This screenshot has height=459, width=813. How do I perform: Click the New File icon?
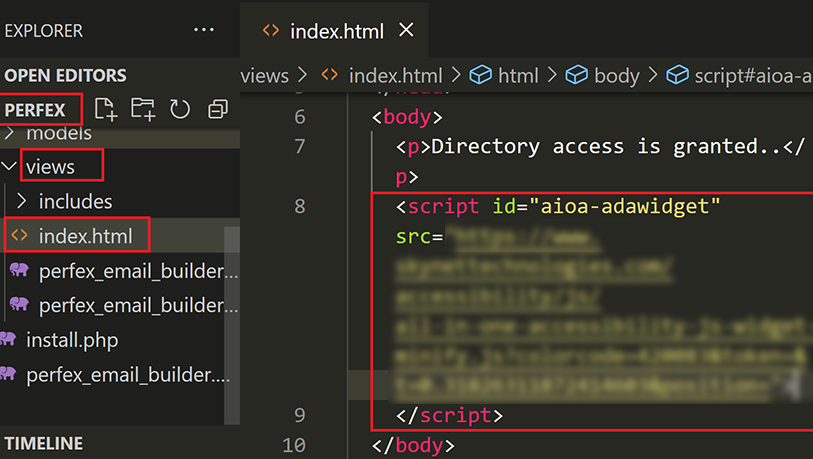coord(106,109)
